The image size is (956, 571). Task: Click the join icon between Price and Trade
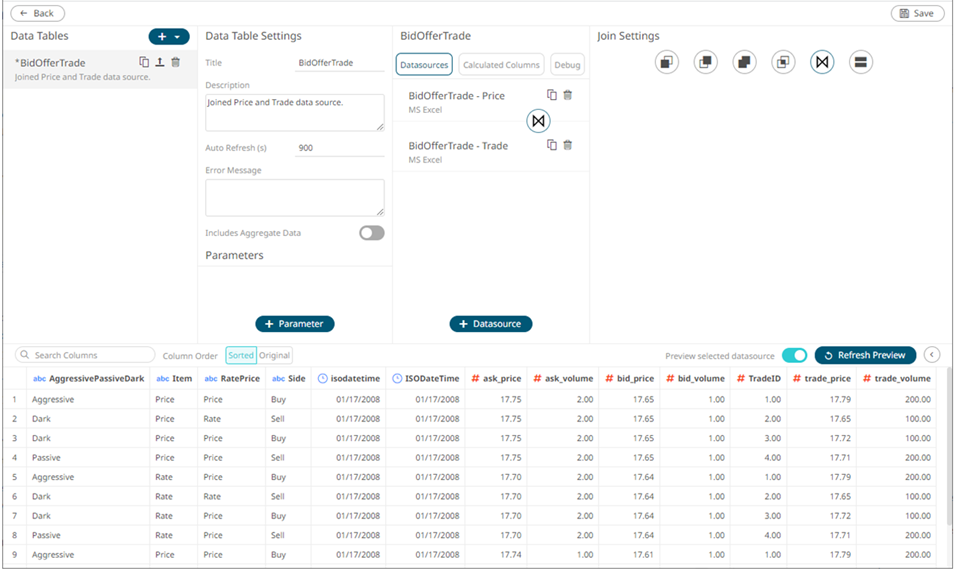pyautogui.click(x=538, y=121)
